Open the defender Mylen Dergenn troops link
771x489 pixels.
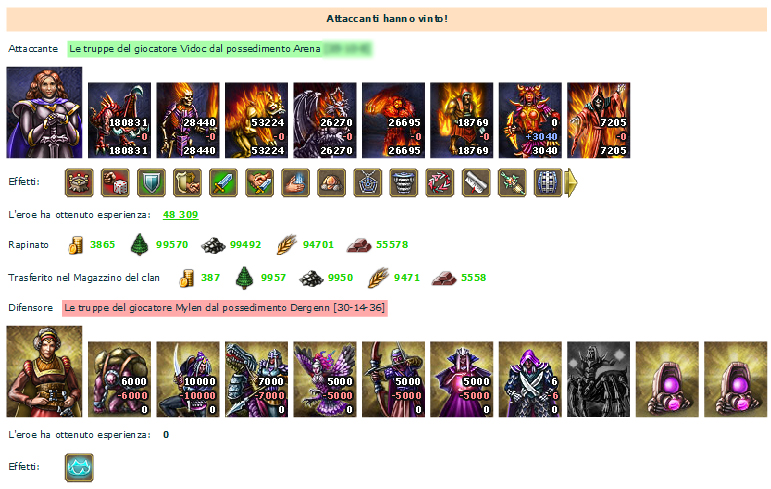[225, 308]
